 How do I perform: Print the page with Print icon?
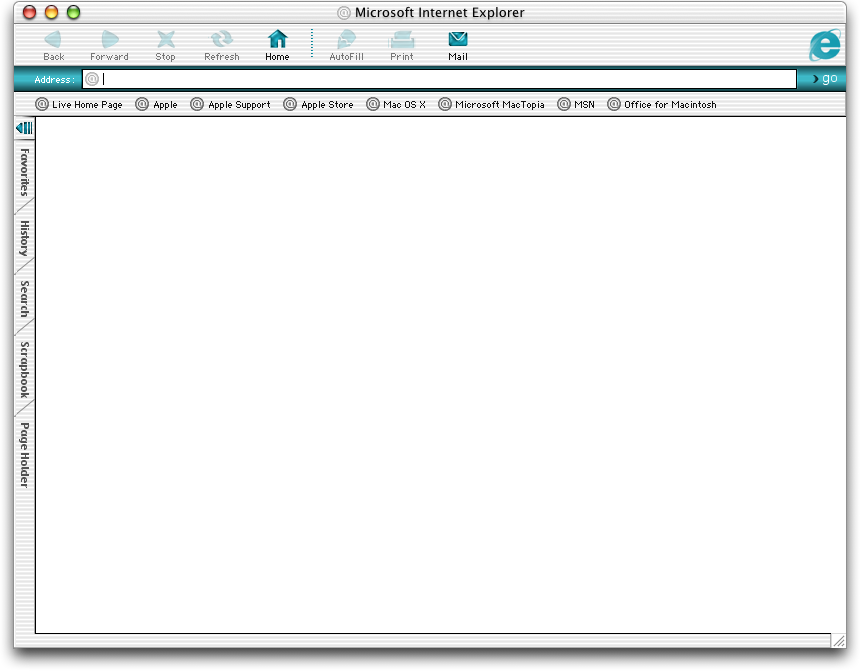pos(401,45)
